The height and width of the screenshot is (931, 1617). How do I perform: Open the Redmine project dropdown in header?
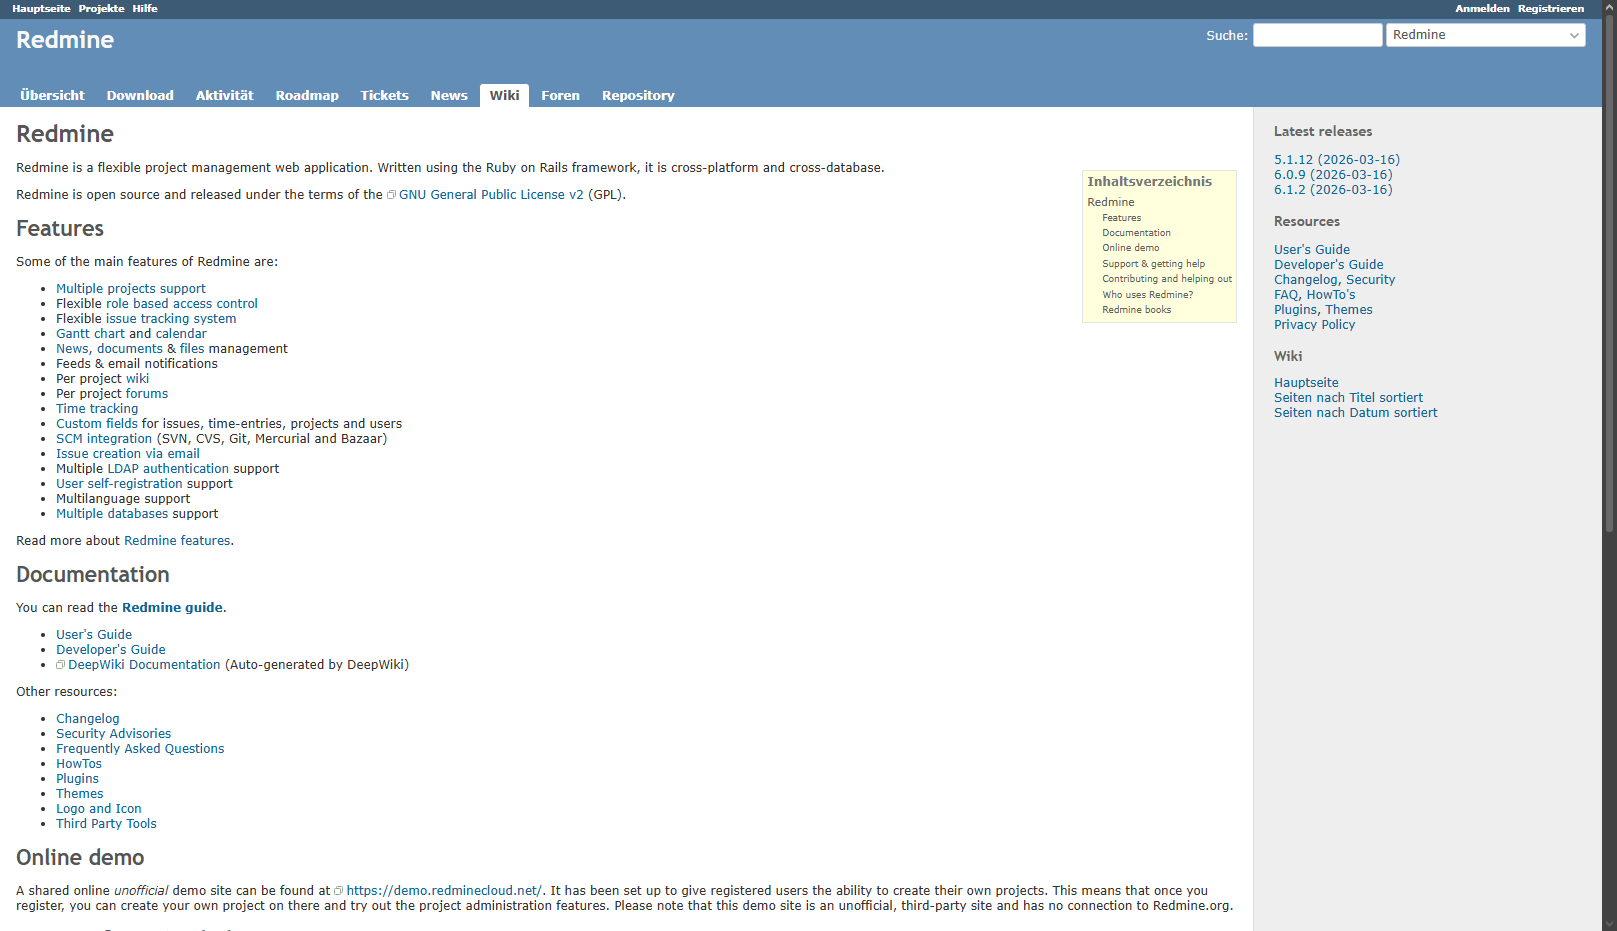1485,35
